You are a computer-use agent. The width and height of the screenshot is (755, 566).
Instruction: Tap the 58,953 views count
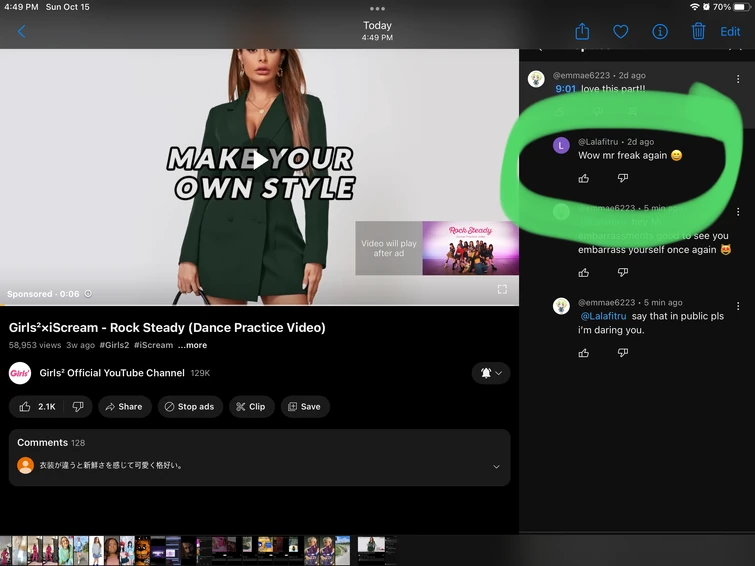click(x=35, y=345)
